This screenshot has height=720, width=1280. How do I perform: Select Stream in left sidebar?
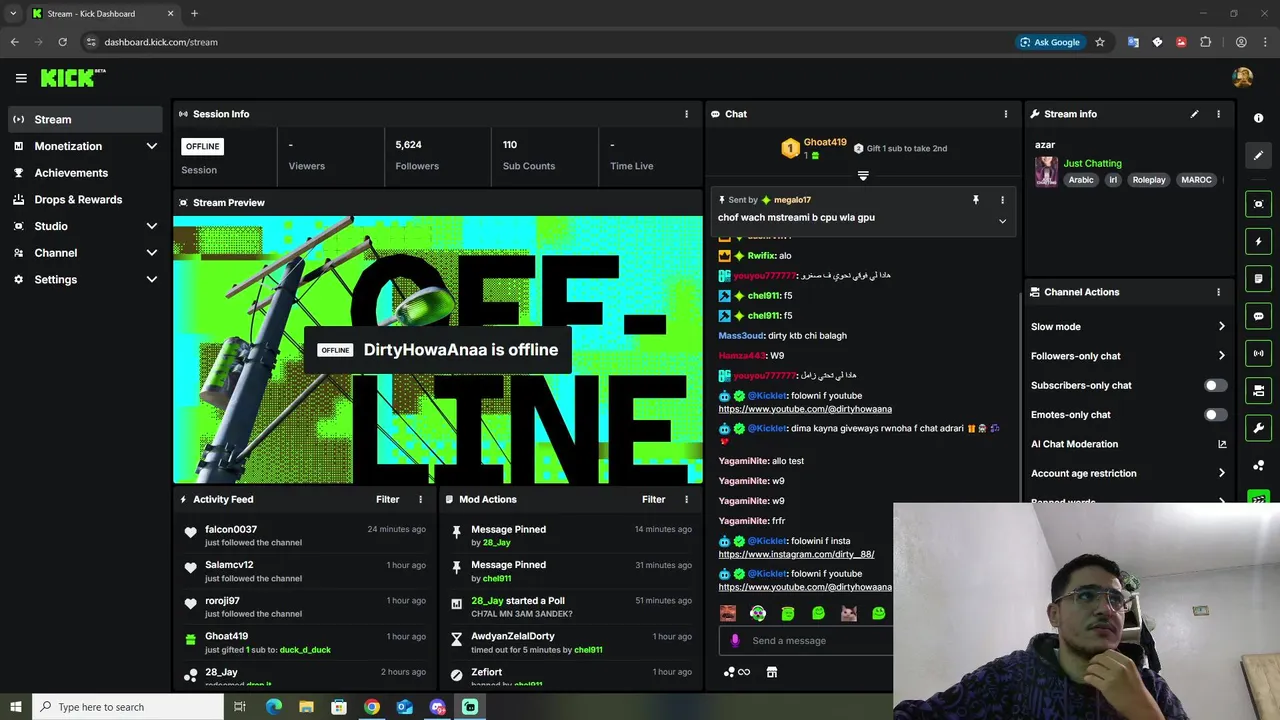pos(86,119)
